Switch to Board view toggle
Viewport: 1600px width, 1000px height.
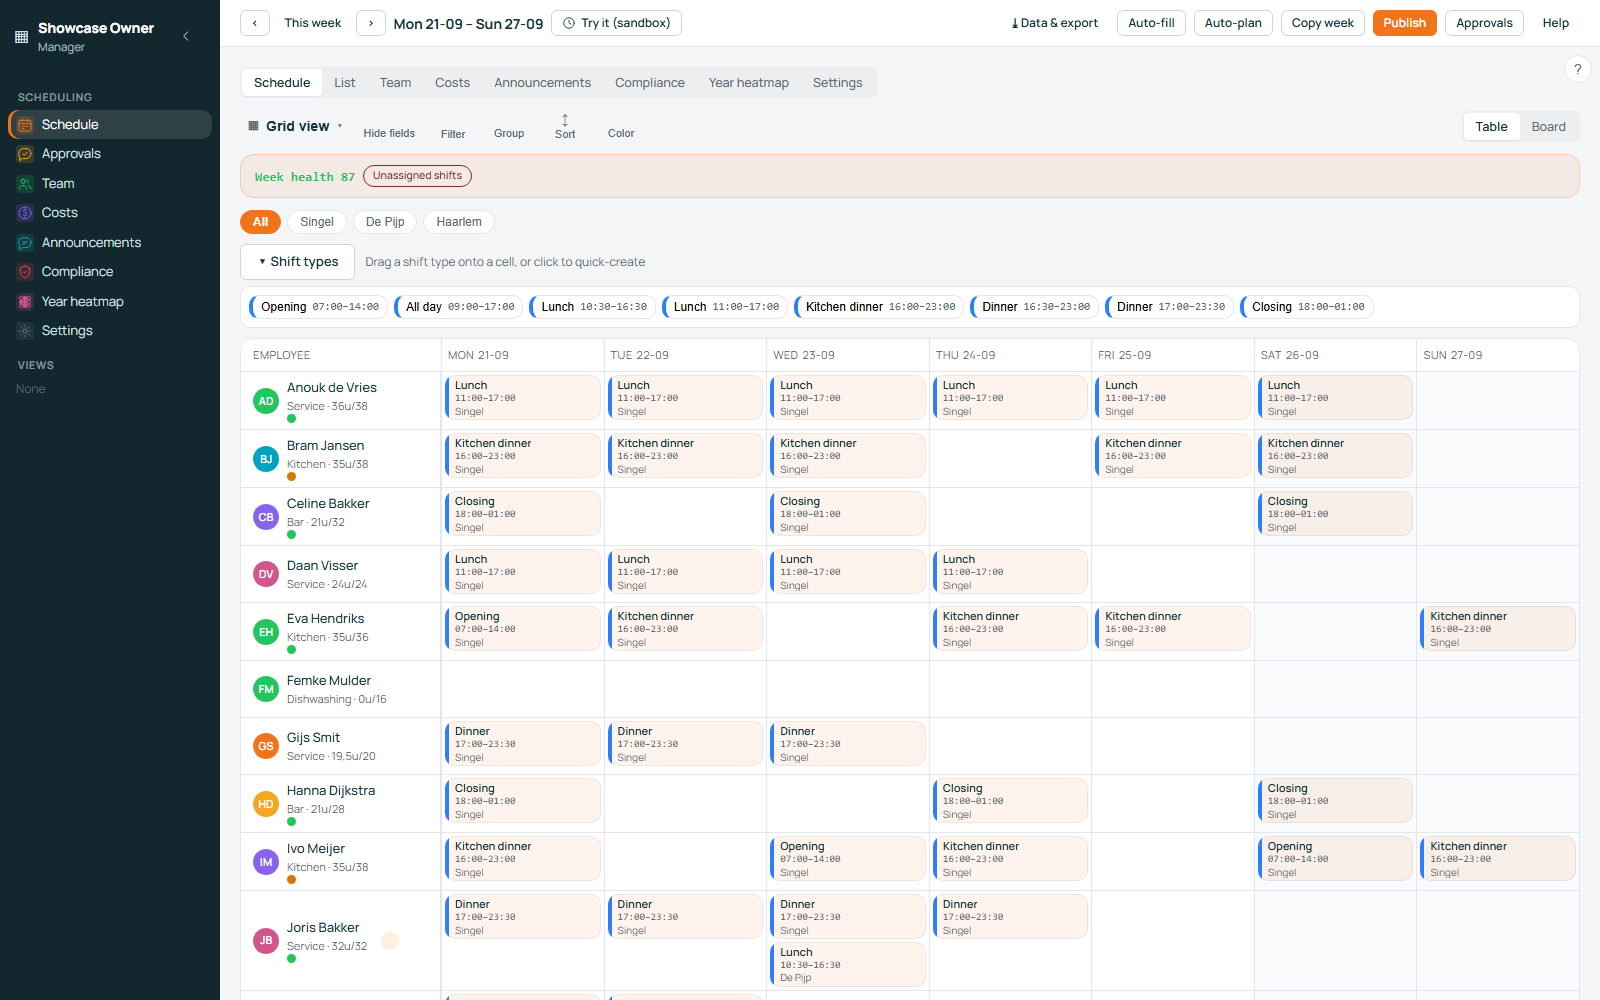(1548, 127)
